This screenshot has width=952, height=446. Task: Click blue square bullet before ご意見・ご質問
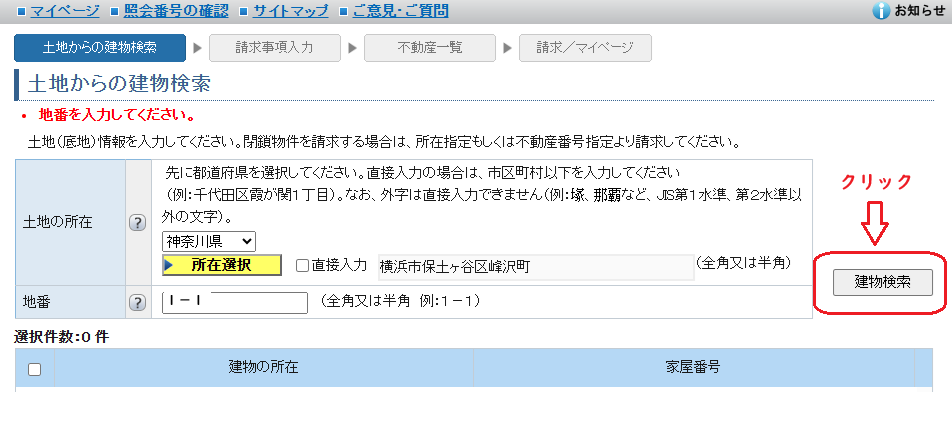pos(343,12)
